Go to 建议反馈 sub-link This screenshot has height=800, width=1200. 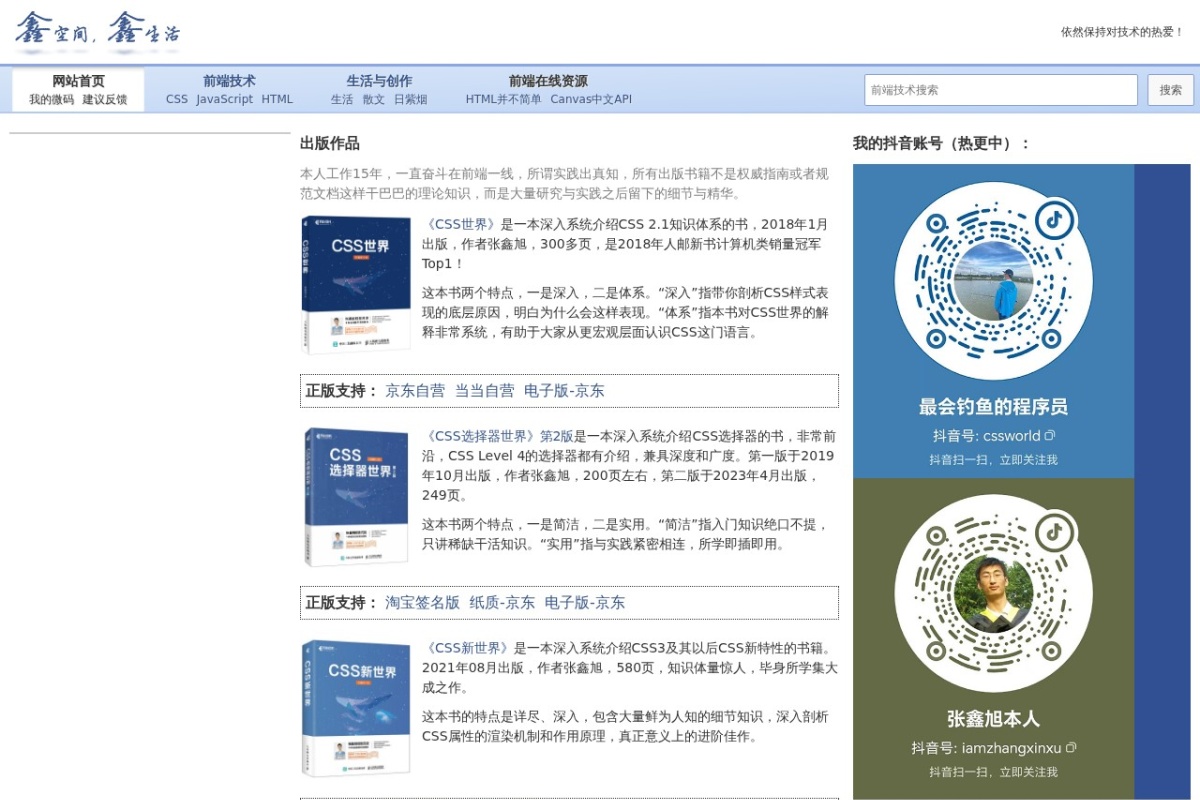pyautogui.click(x=105, y=100)
